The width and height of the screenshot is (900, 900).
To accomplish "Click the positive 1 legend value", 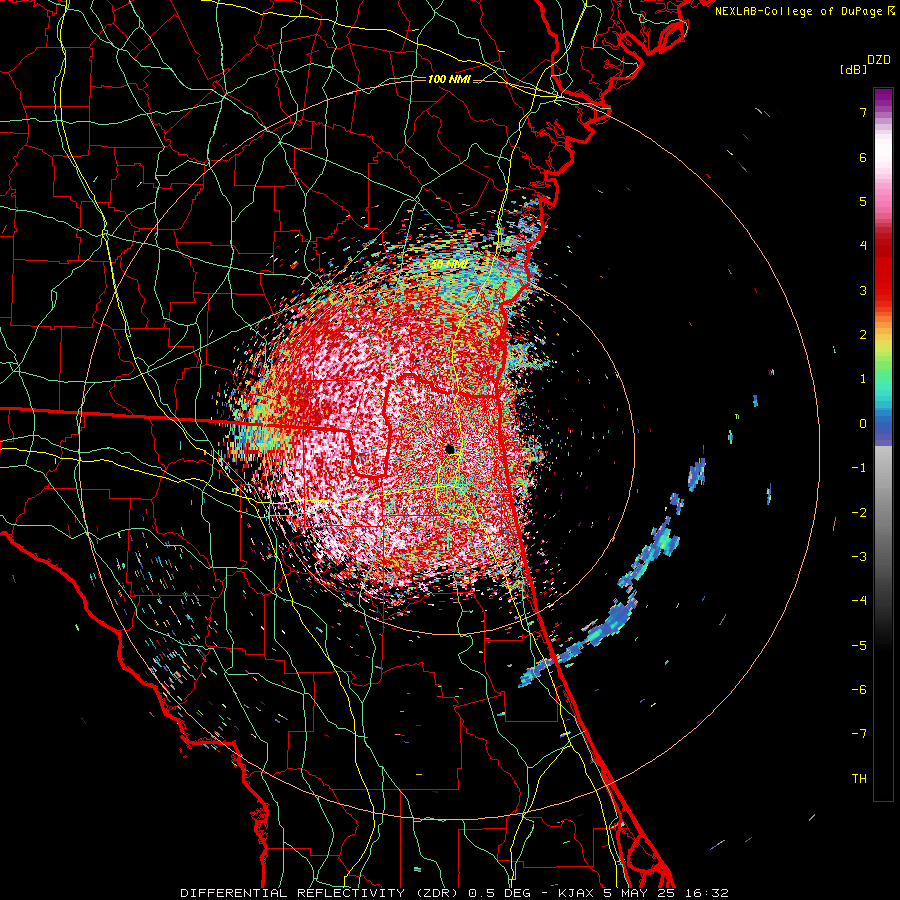I will click(863, 379).
